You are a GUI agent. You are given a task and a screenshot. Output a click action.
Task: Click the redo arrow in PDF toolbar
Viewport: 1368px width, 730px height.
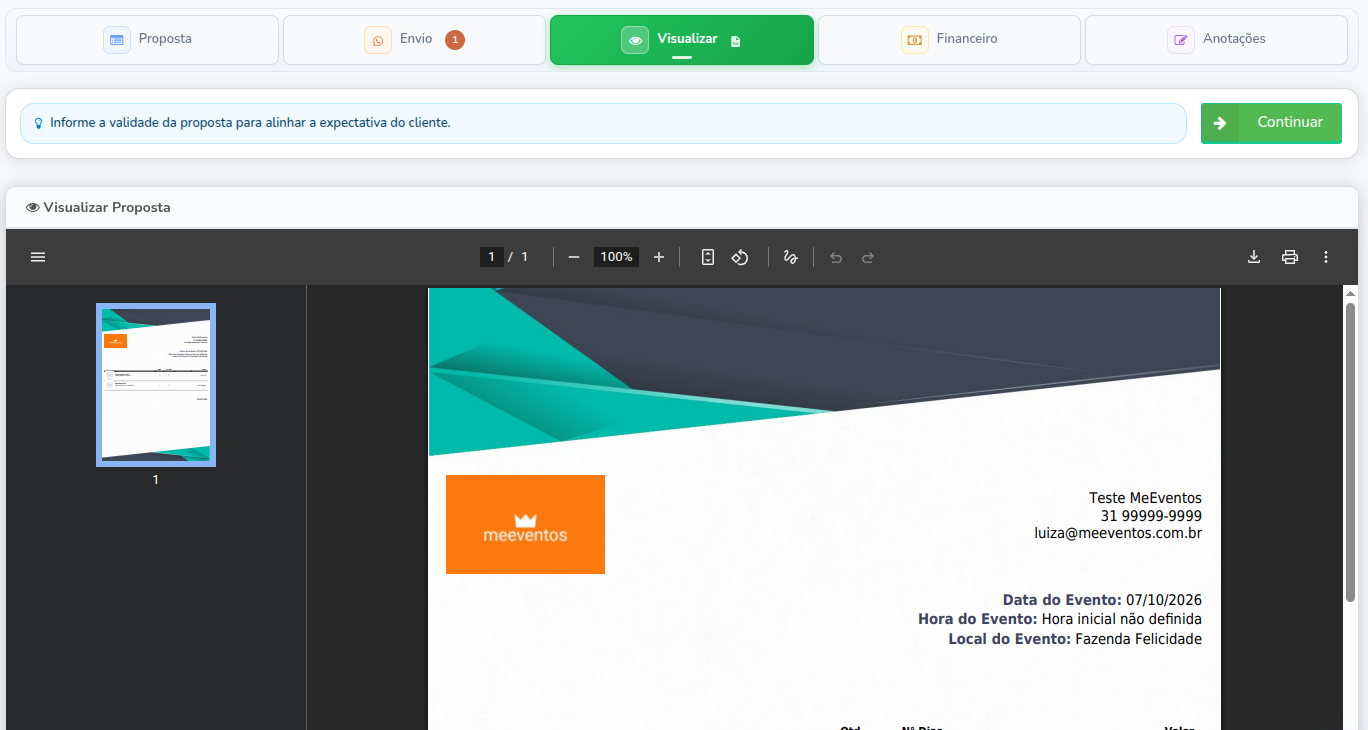point(868,257)
